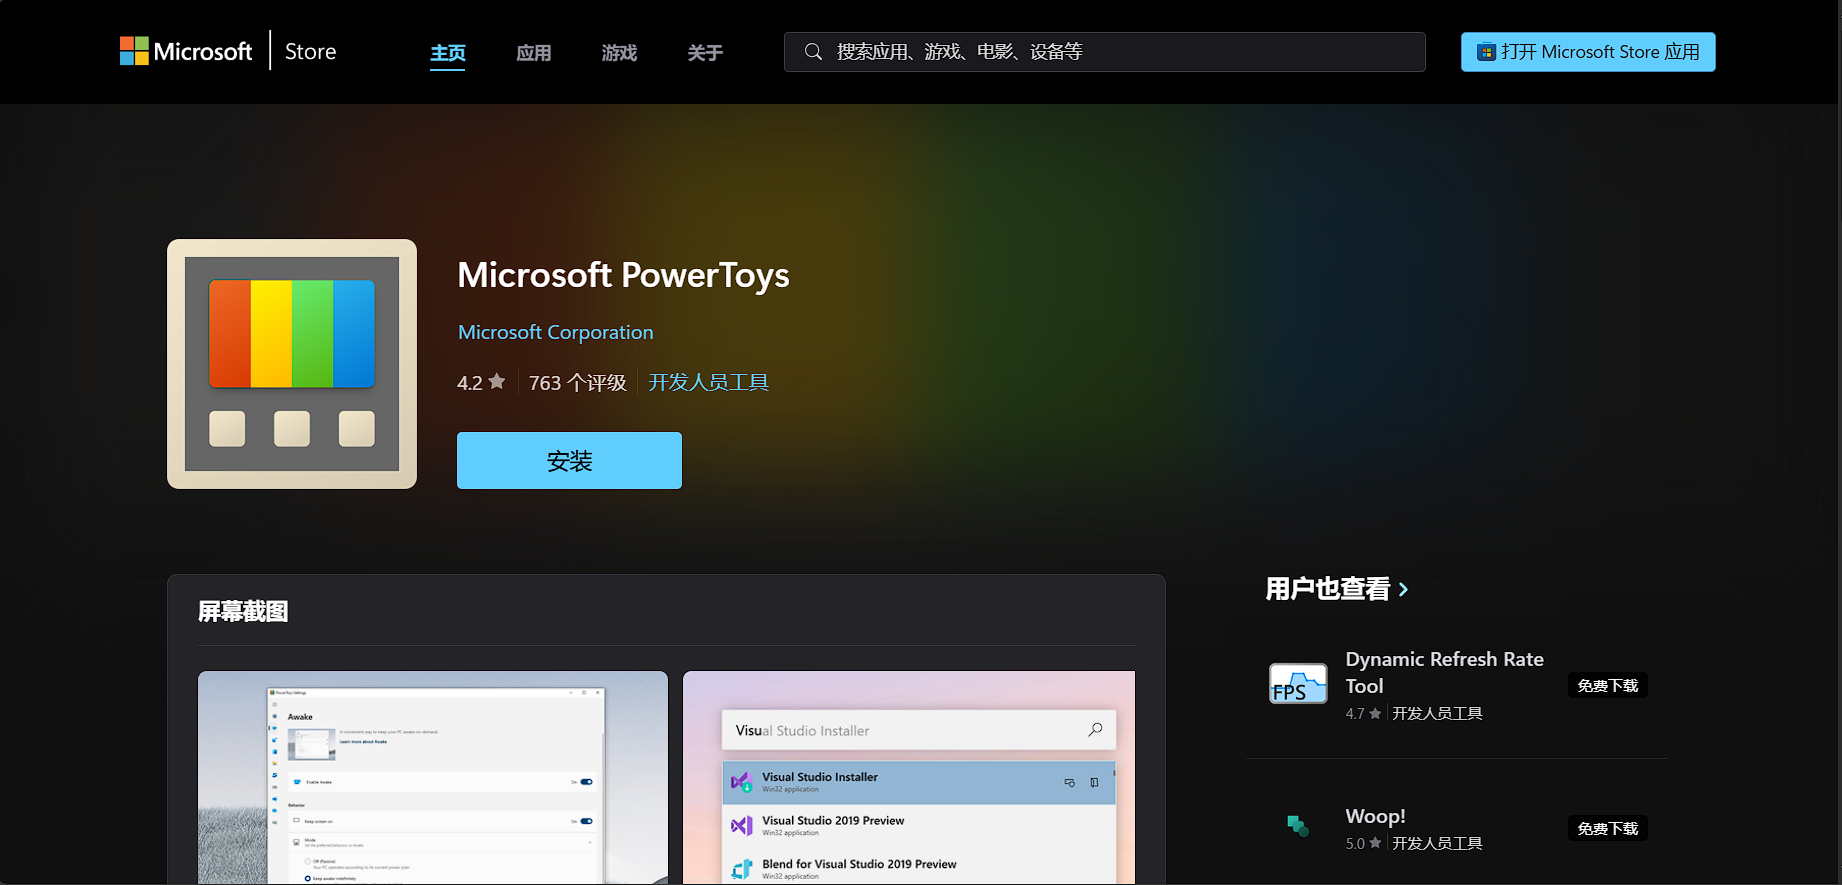The image size is (1842, 885).
Task: Click 免费下载 for Dynamic Refresh Rate Tool
Action: [x=1607, y=685]
